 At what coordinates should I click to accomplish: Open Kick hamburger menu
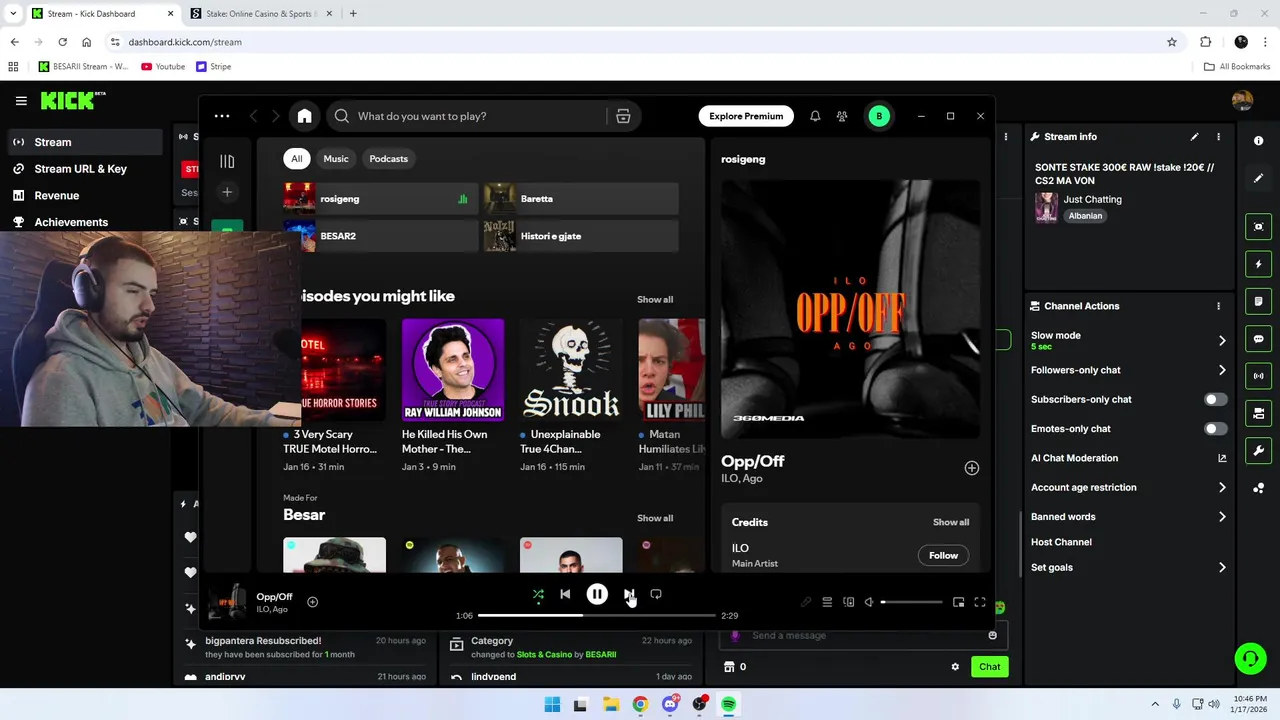[x=21, y=101]
